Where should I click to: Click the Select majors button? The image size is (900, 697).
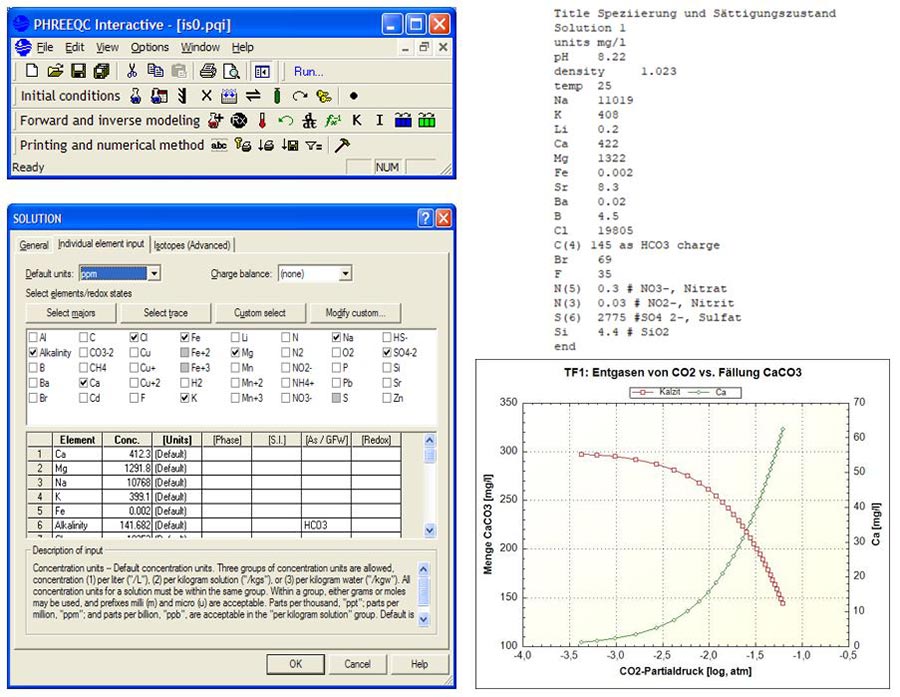pos(71,313)
